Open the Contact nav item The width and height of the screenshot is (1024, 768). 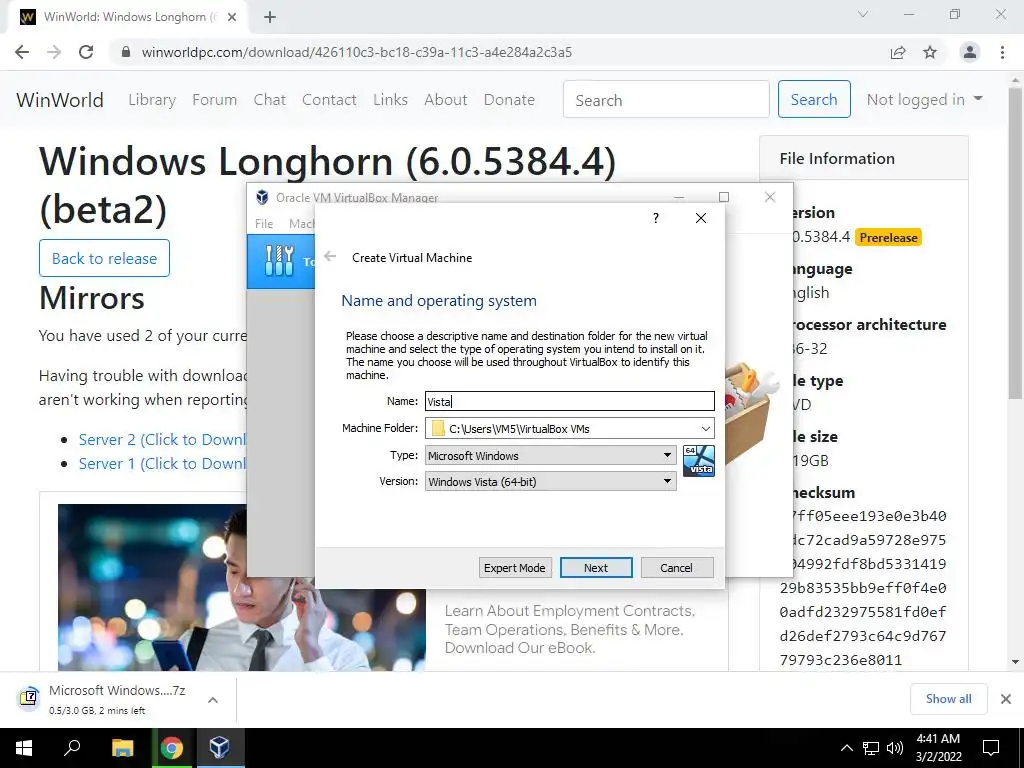329,99
